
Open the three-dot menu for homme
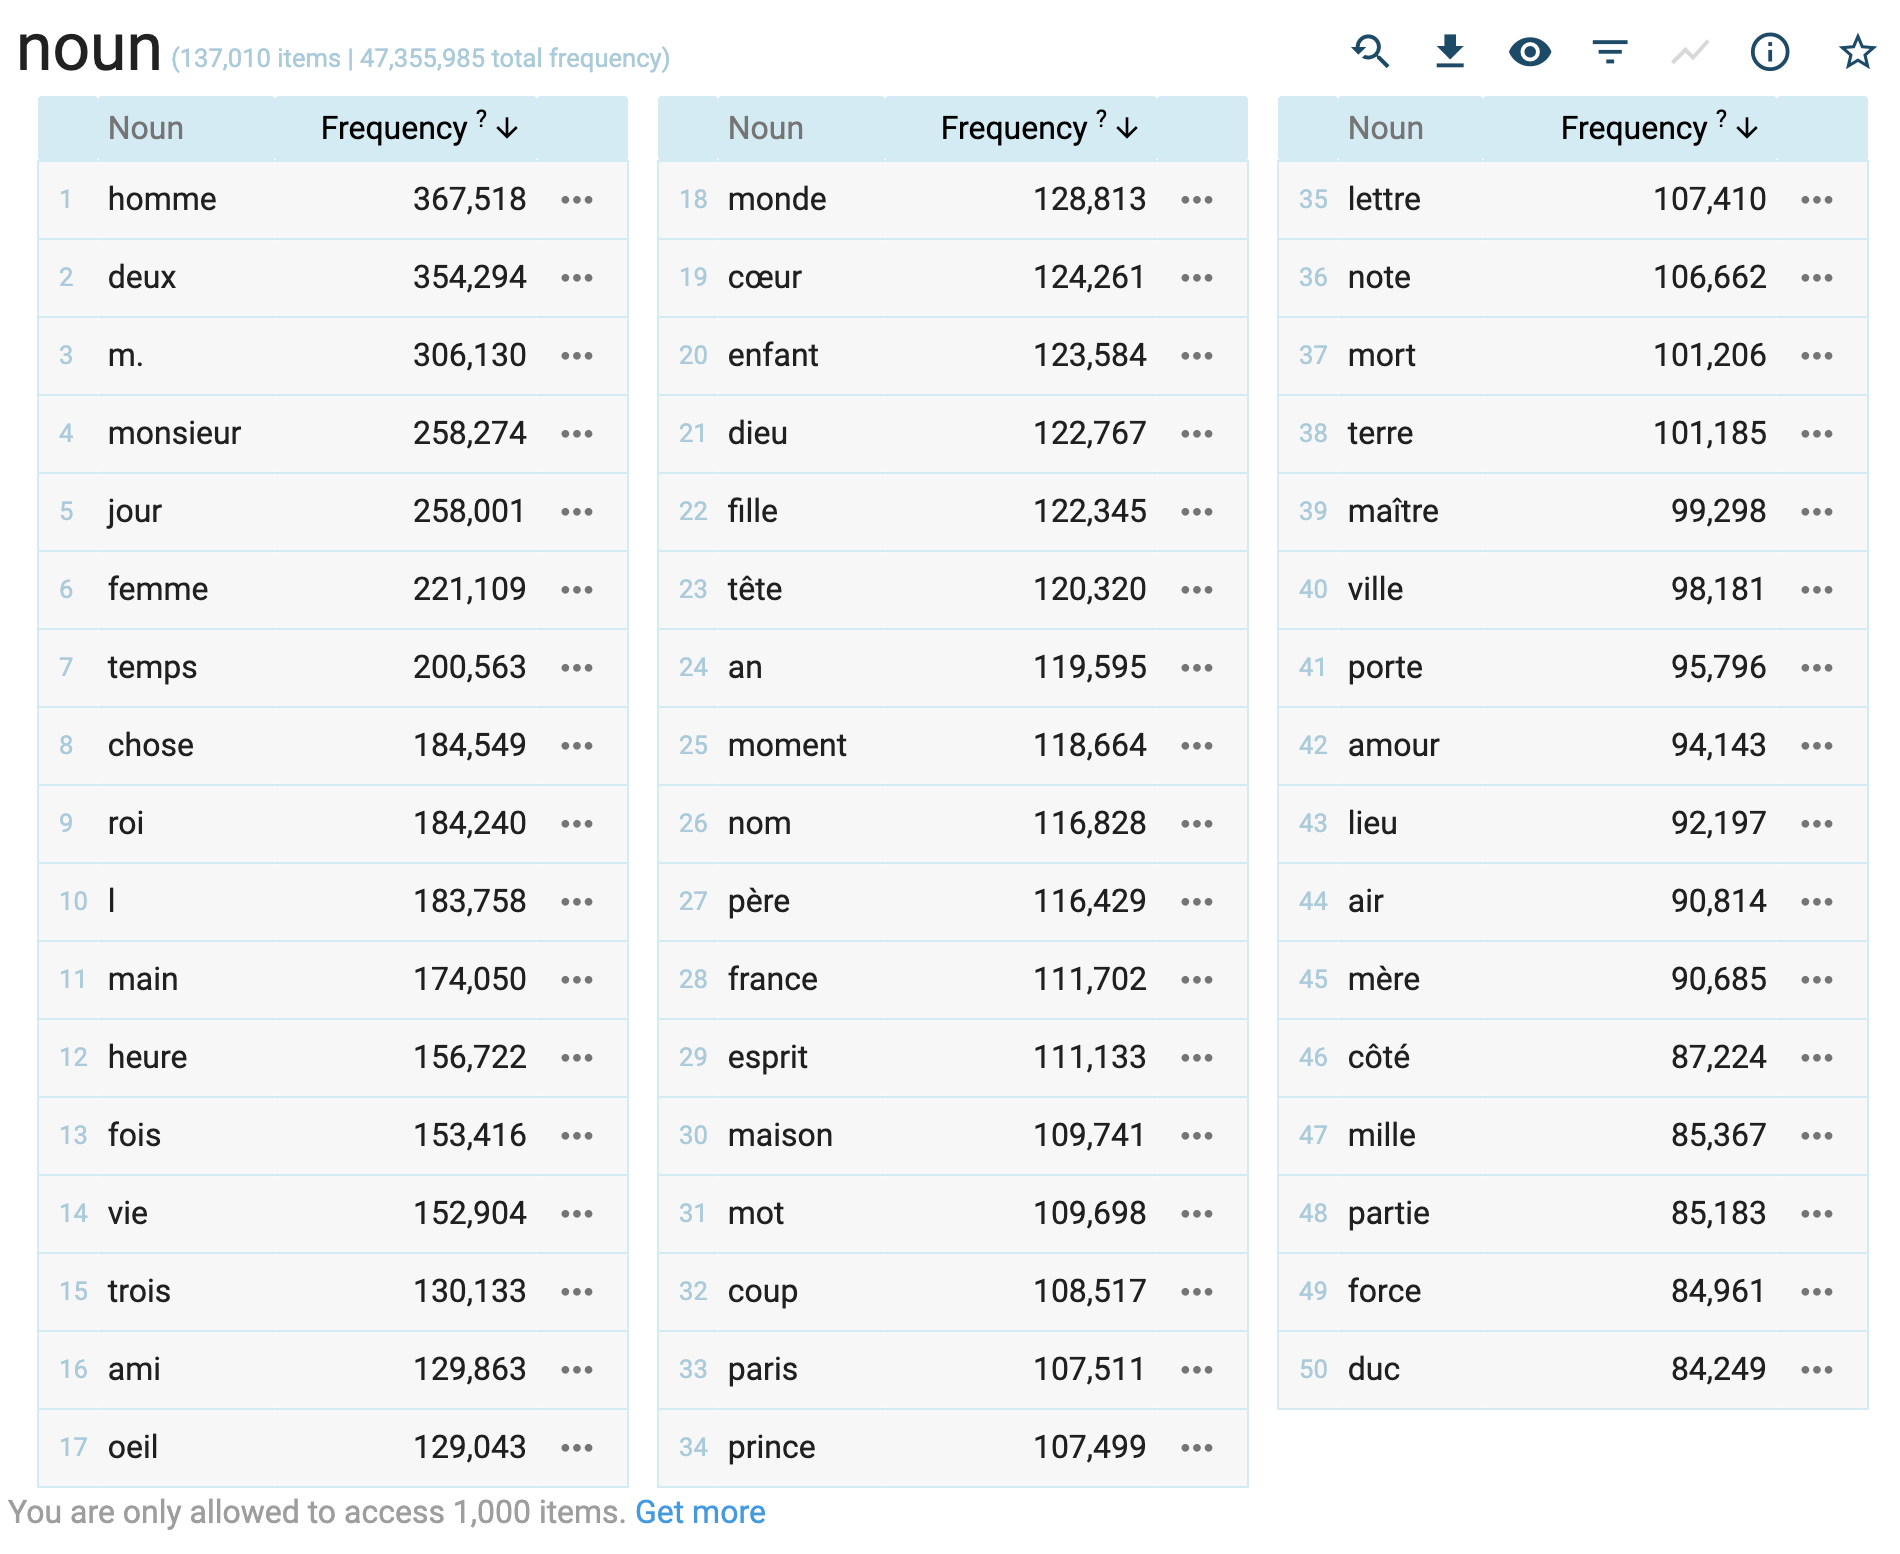pyautogui.click(x=577, y=200)
